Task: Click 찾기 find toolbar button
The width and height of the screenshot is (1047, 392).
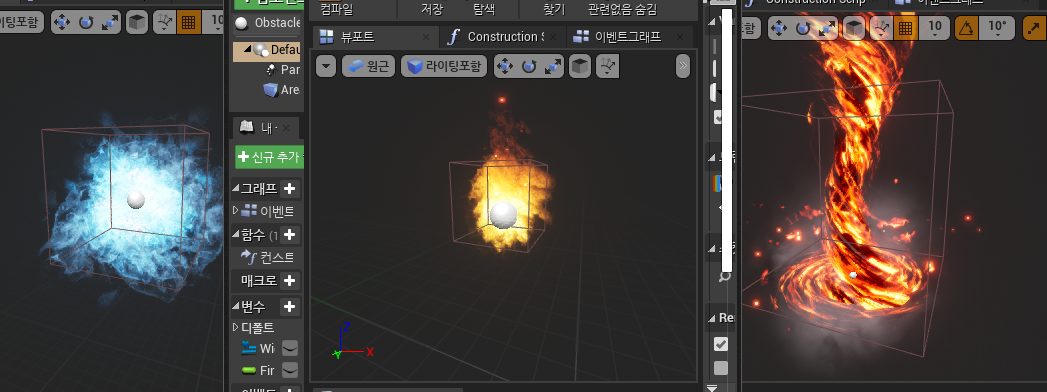Action: click(x=554, y=9)
